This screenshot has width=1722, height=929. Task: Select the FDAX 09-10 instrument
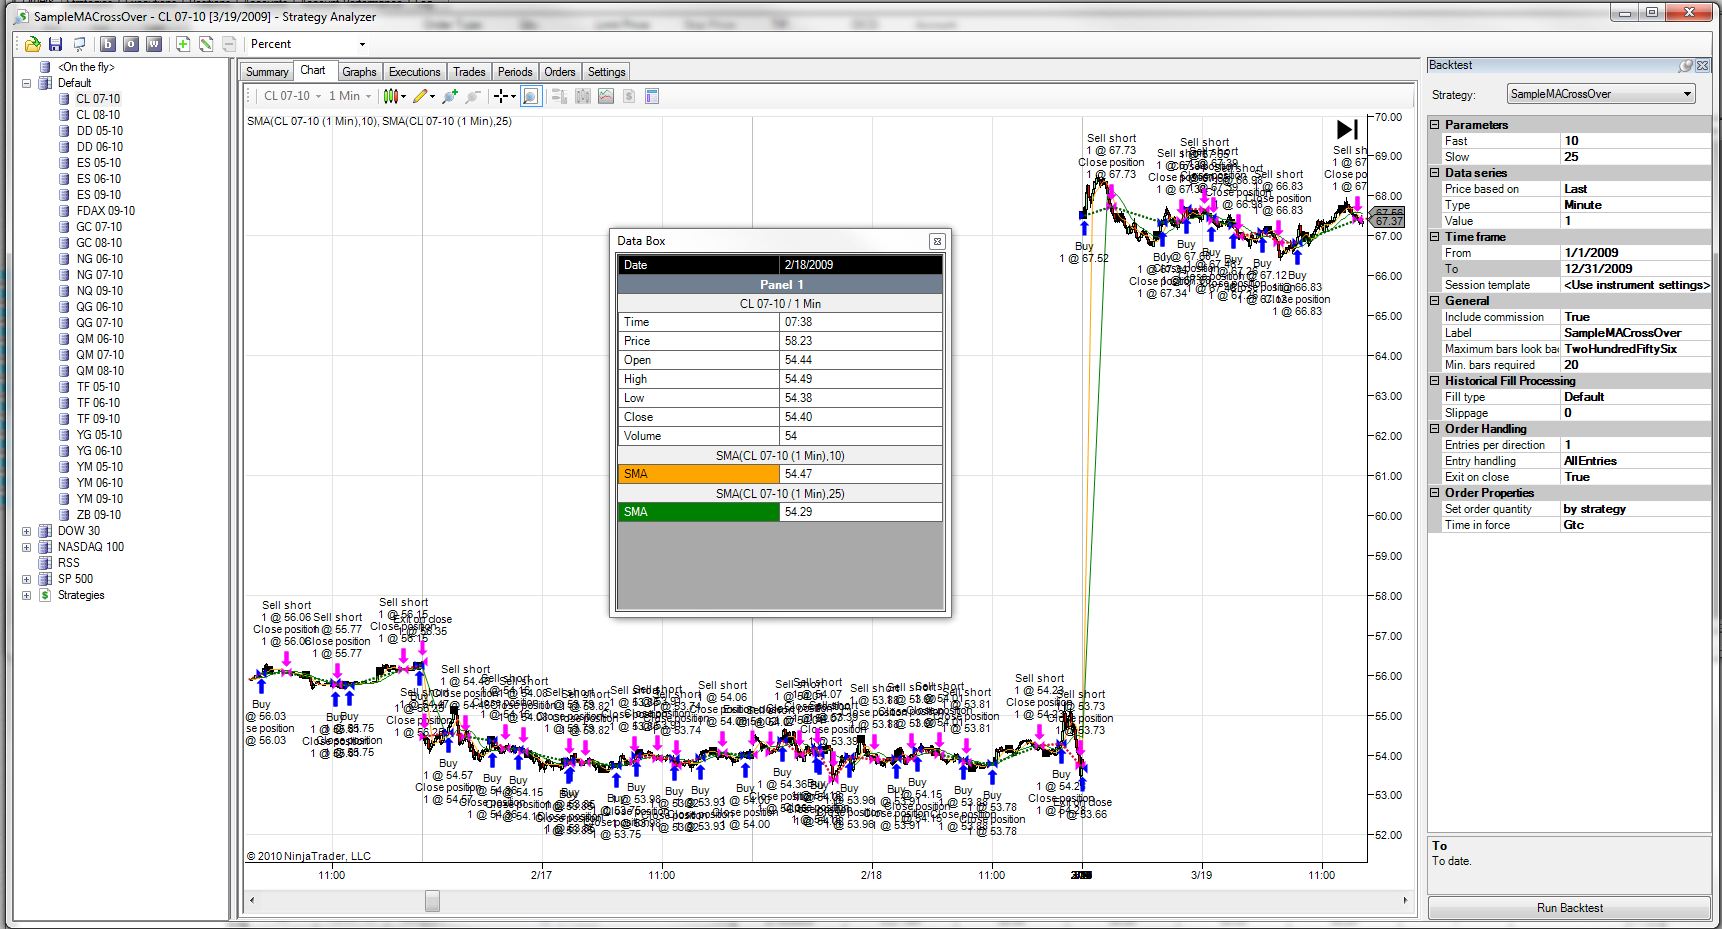pyautogui.click(x=106, y=211)
